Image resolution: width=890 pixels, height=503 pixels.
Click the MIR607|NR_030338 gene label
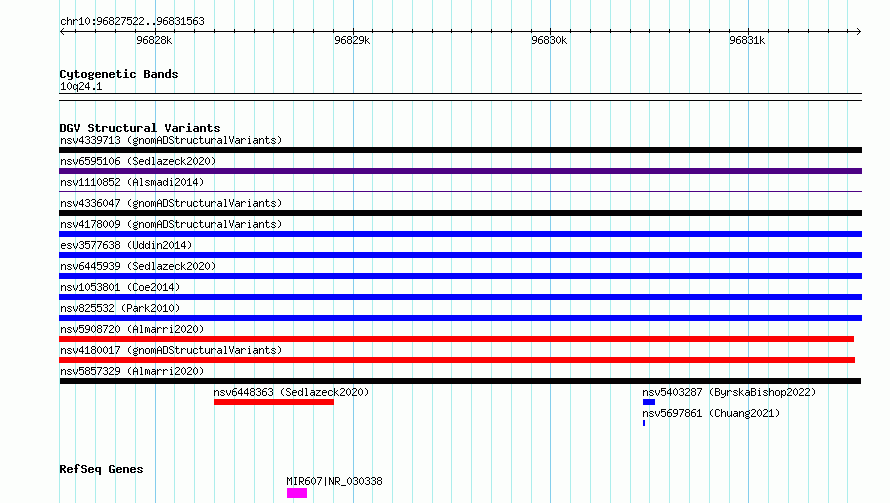334,481
